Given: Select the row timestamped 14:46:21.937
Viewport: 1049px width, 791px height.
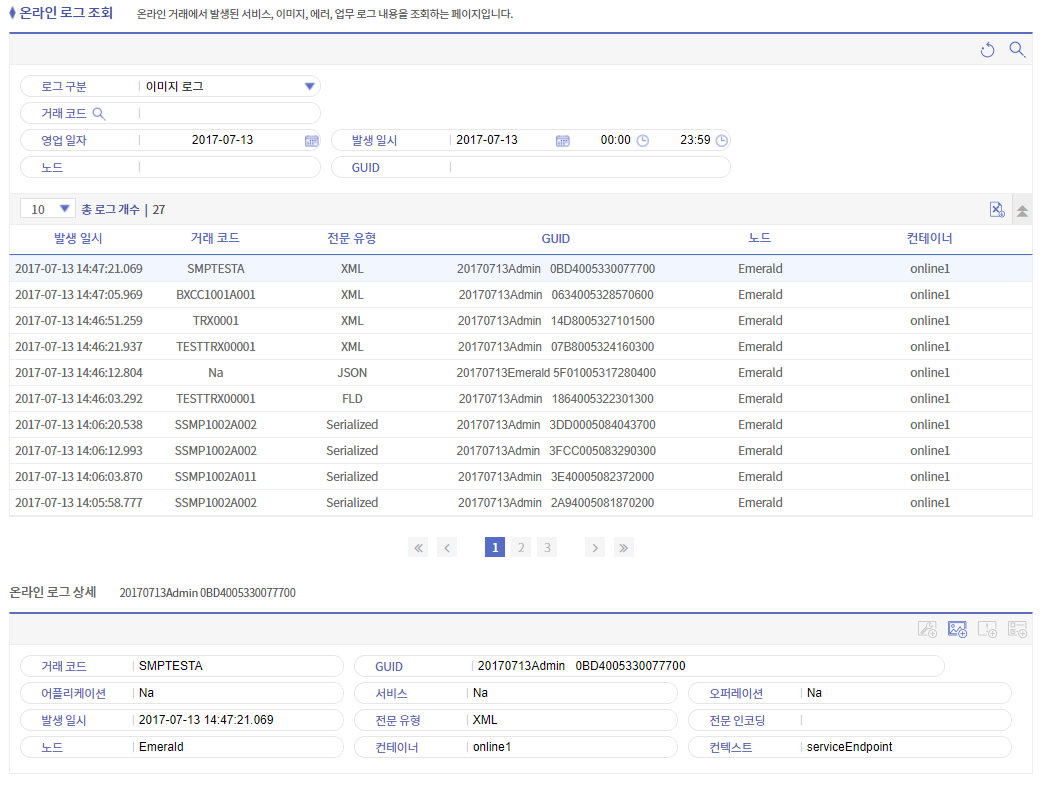Looking at the screenshot, I should click(520, 347).
